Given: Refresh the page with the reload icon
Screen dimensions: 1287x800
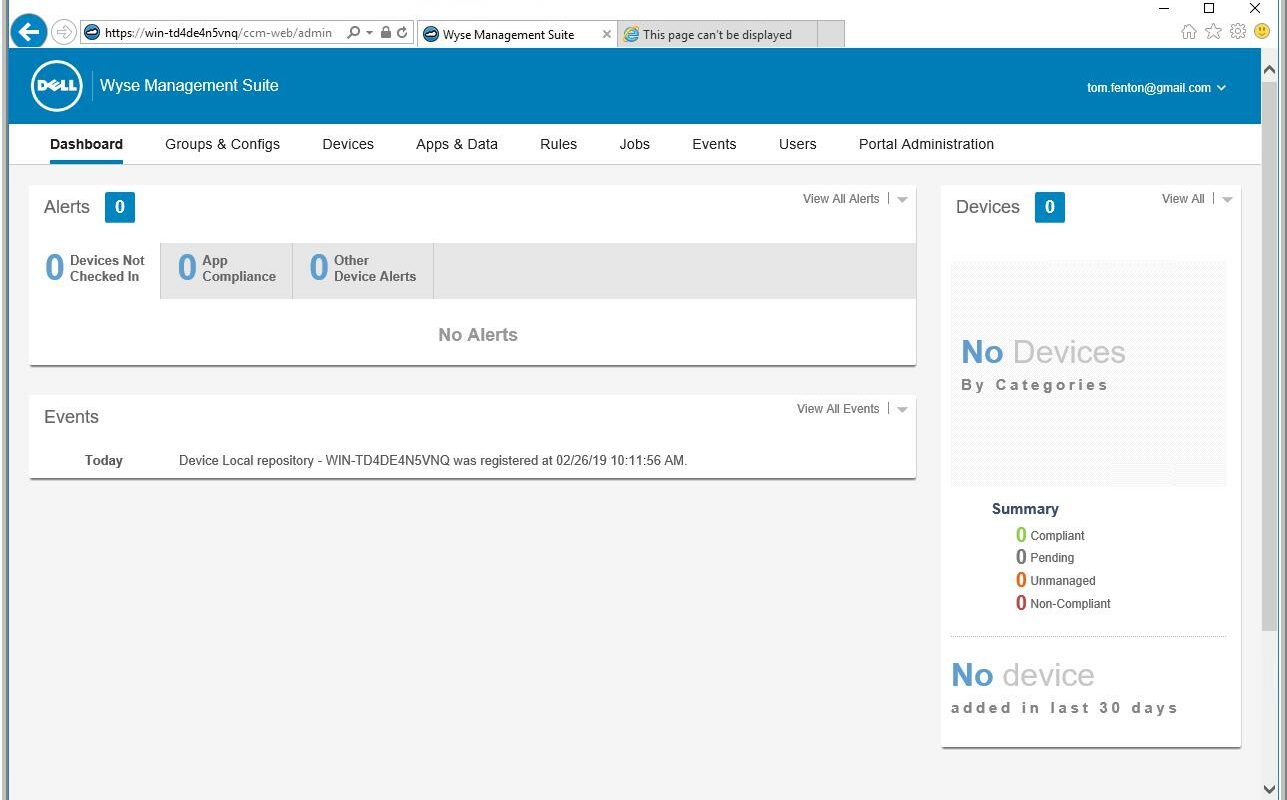Looking at the screenshot, I should click(402, 33).
